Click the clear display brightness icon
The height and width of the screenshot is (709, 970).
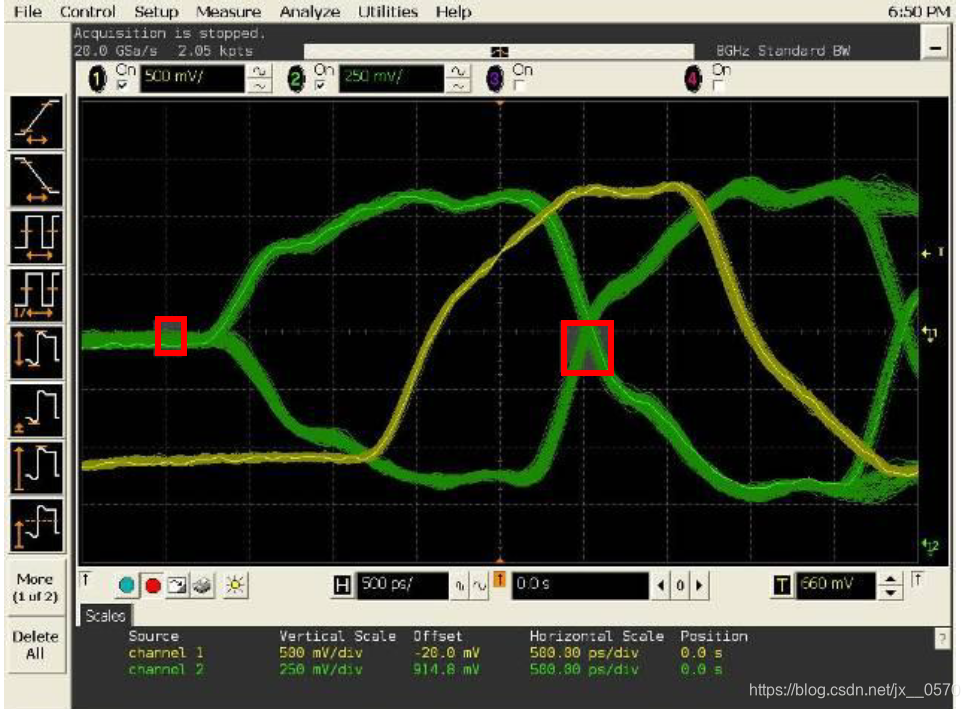(x=233, y=587)
